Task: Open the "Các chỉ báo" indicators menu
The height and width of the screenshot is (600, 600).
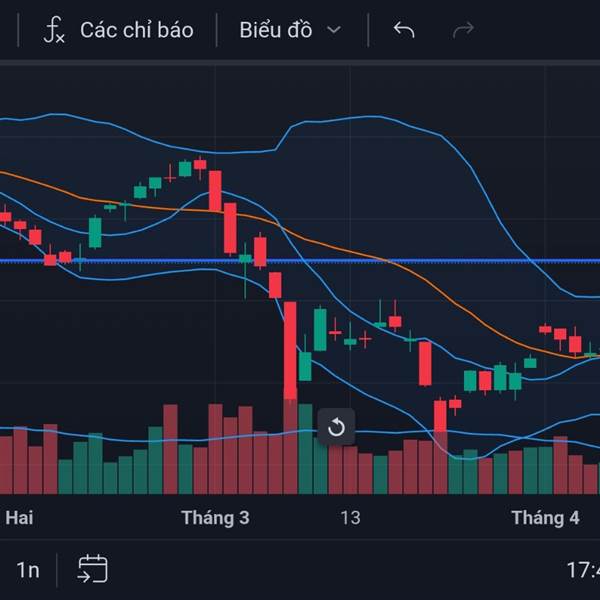Action: tap(136, 30)
